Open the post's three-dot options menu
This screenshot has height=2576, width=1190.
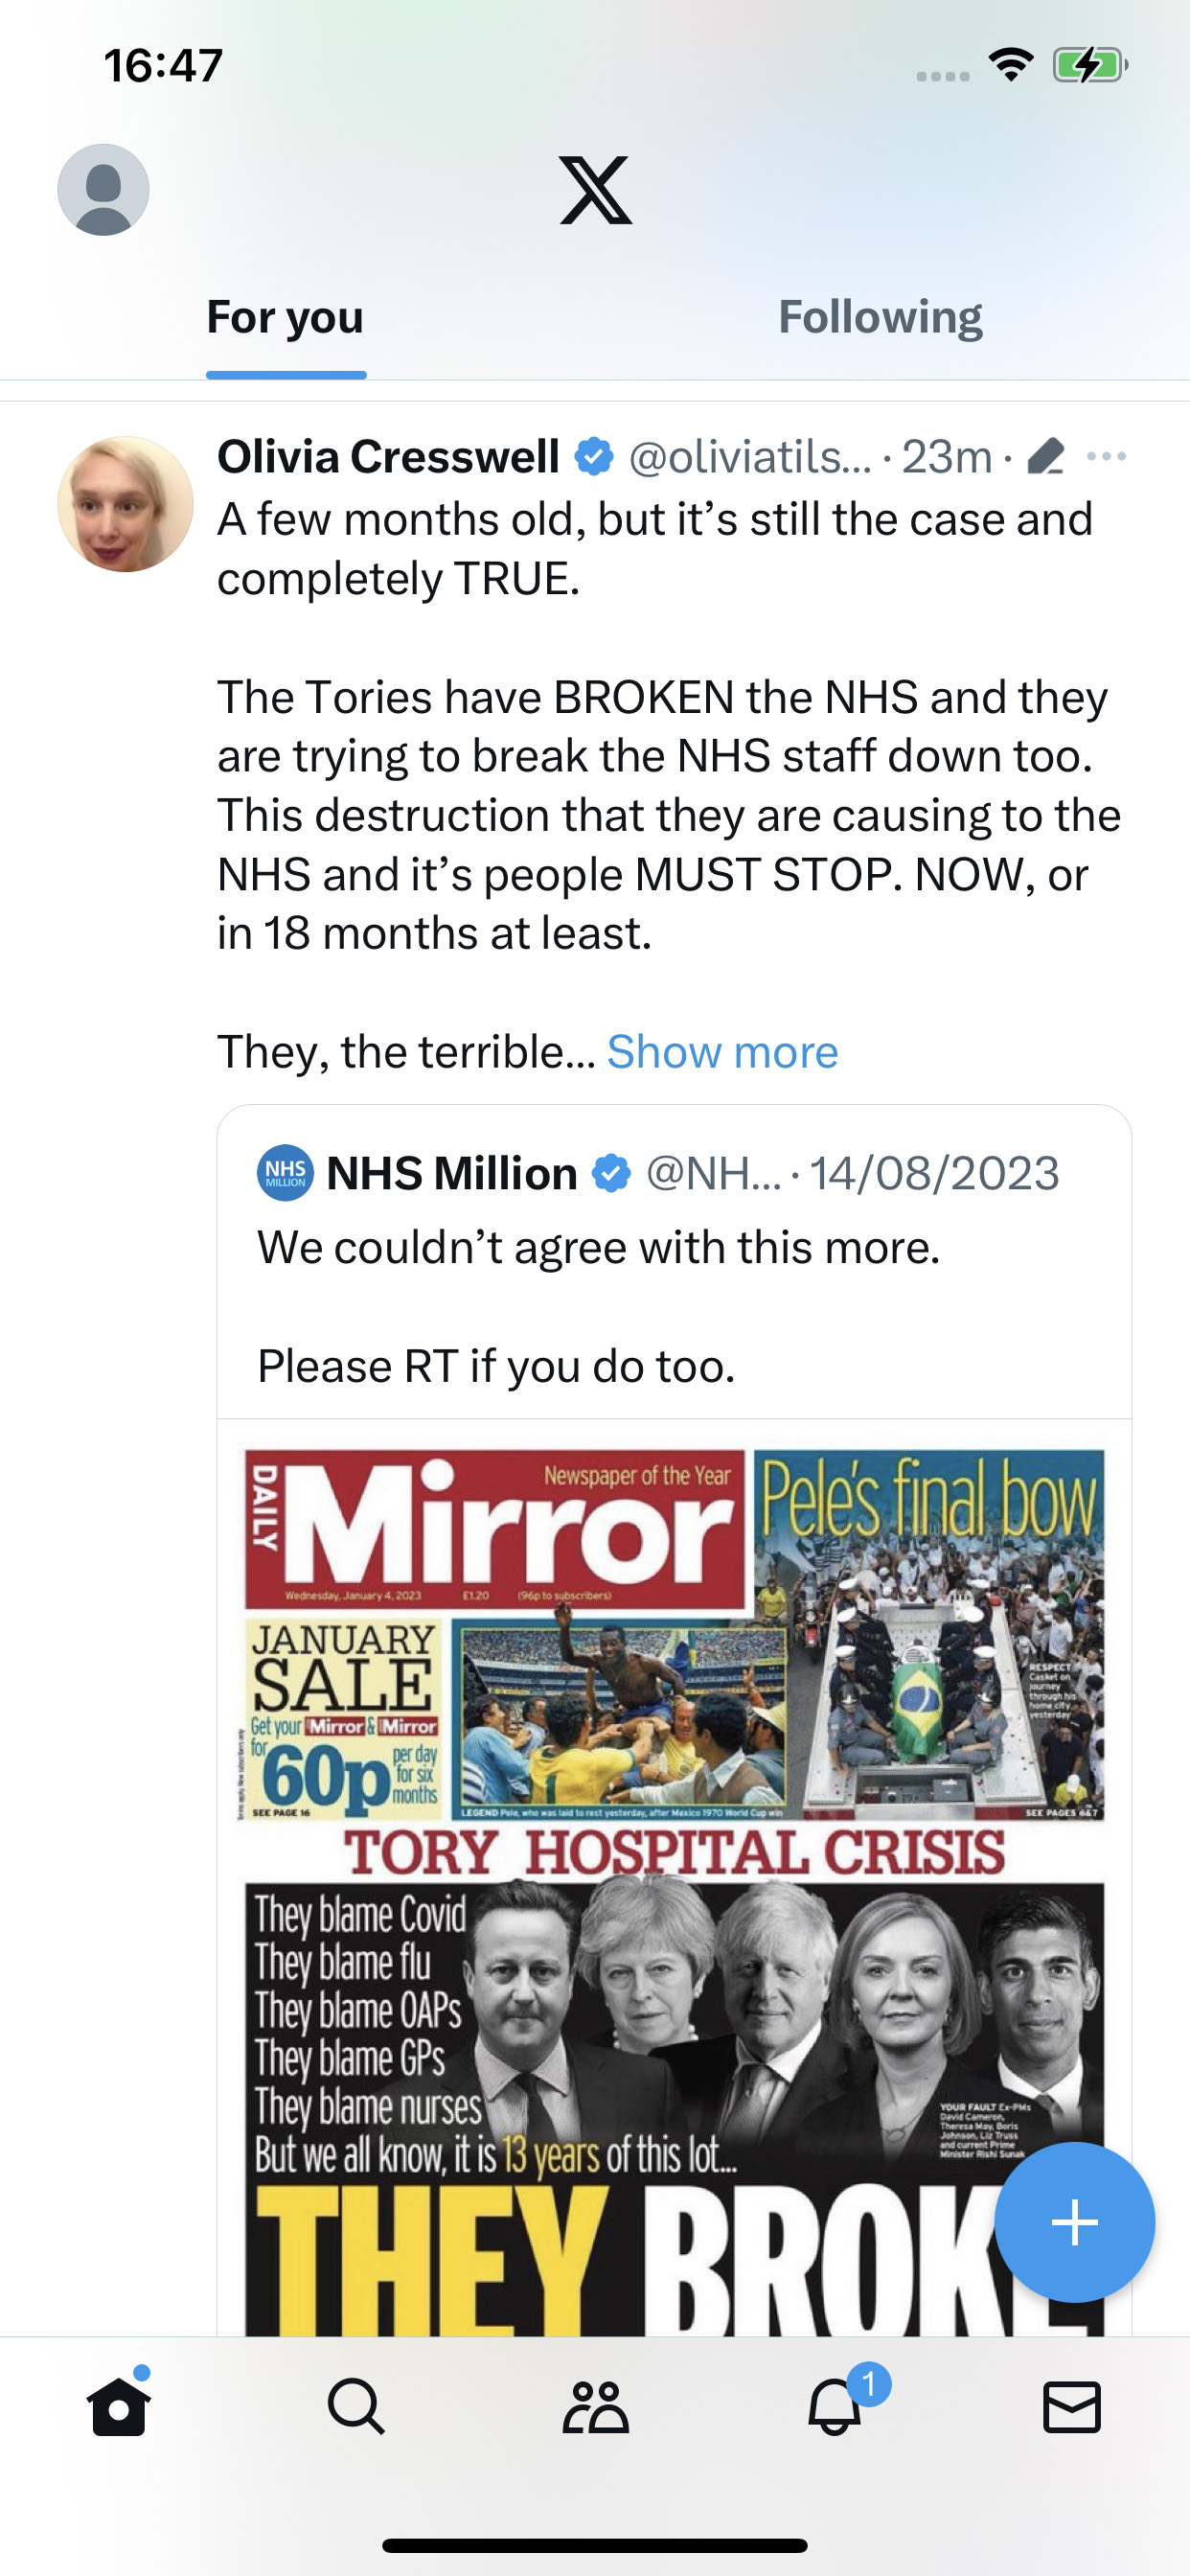click(x=1107, y=457)
